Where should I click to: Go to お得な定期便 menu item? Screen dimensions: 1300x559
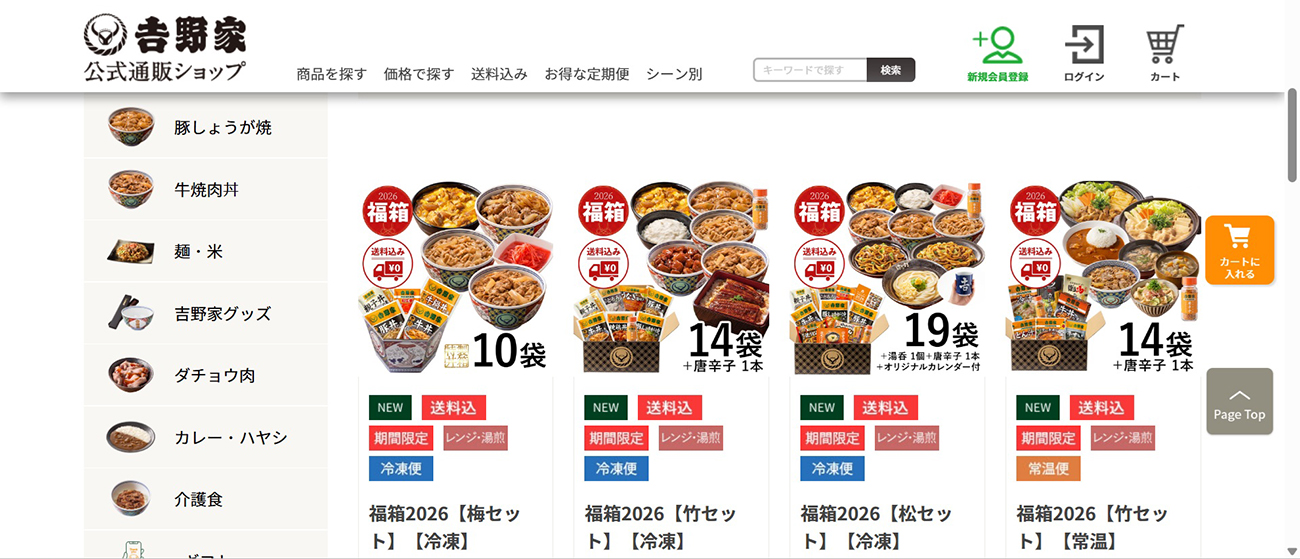coord(587,74)
